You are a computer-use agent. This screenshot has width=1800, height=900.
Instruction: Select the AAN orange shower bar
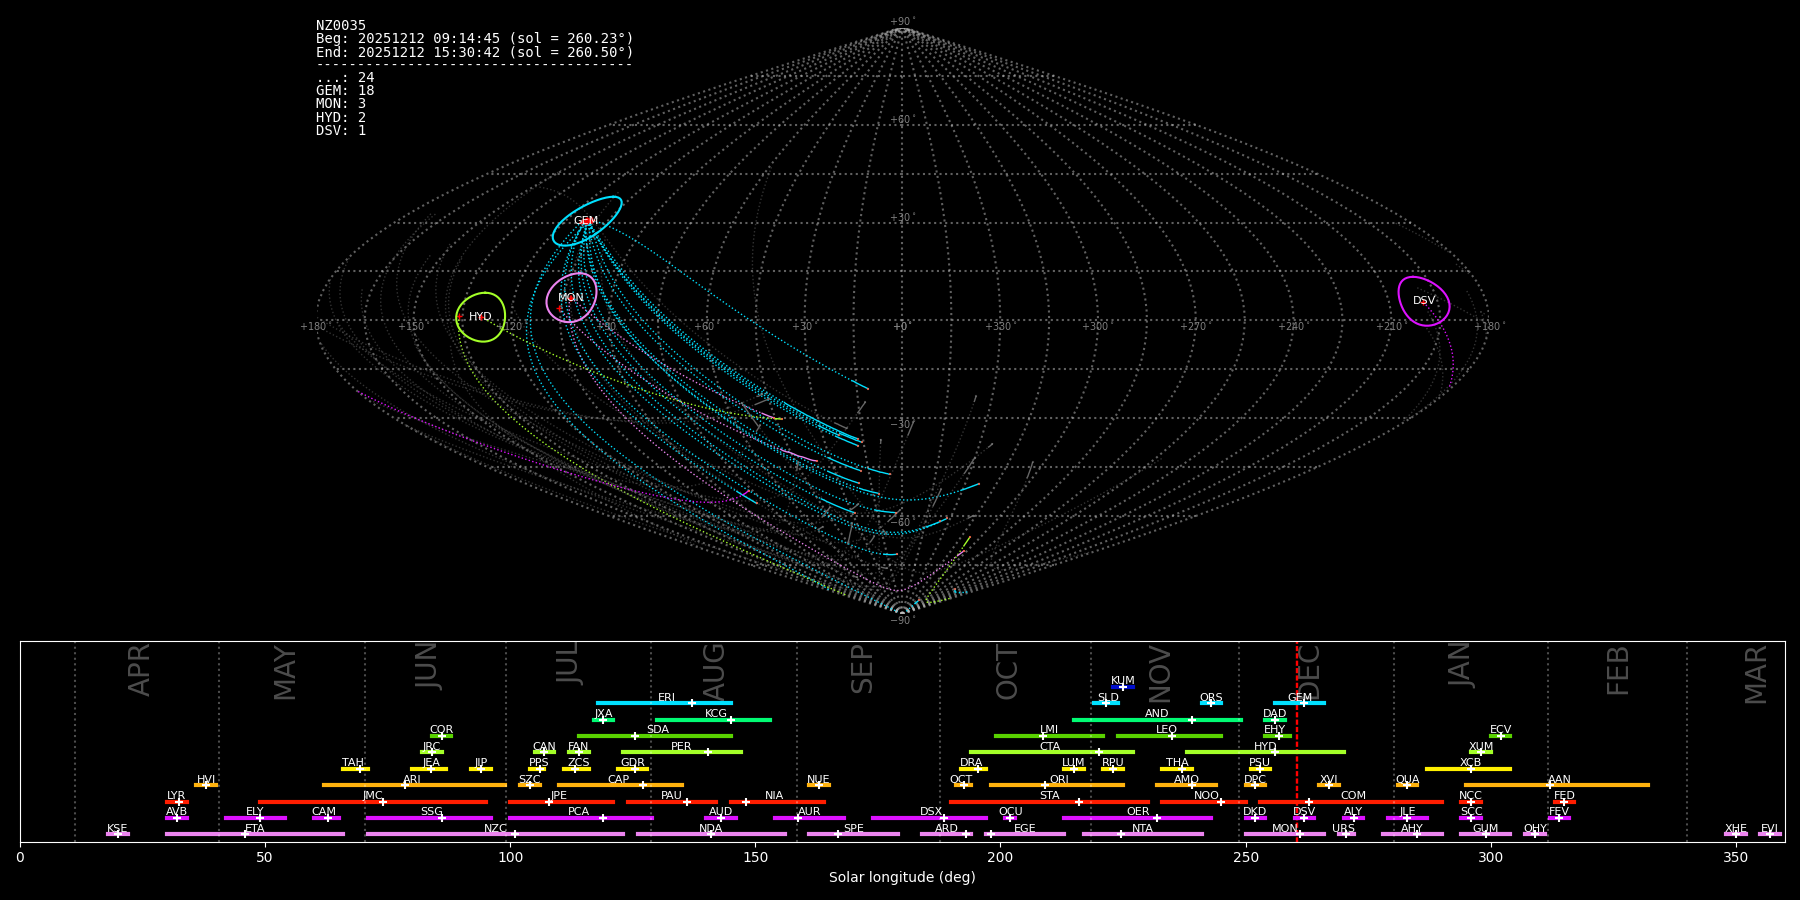[1556, 785]
